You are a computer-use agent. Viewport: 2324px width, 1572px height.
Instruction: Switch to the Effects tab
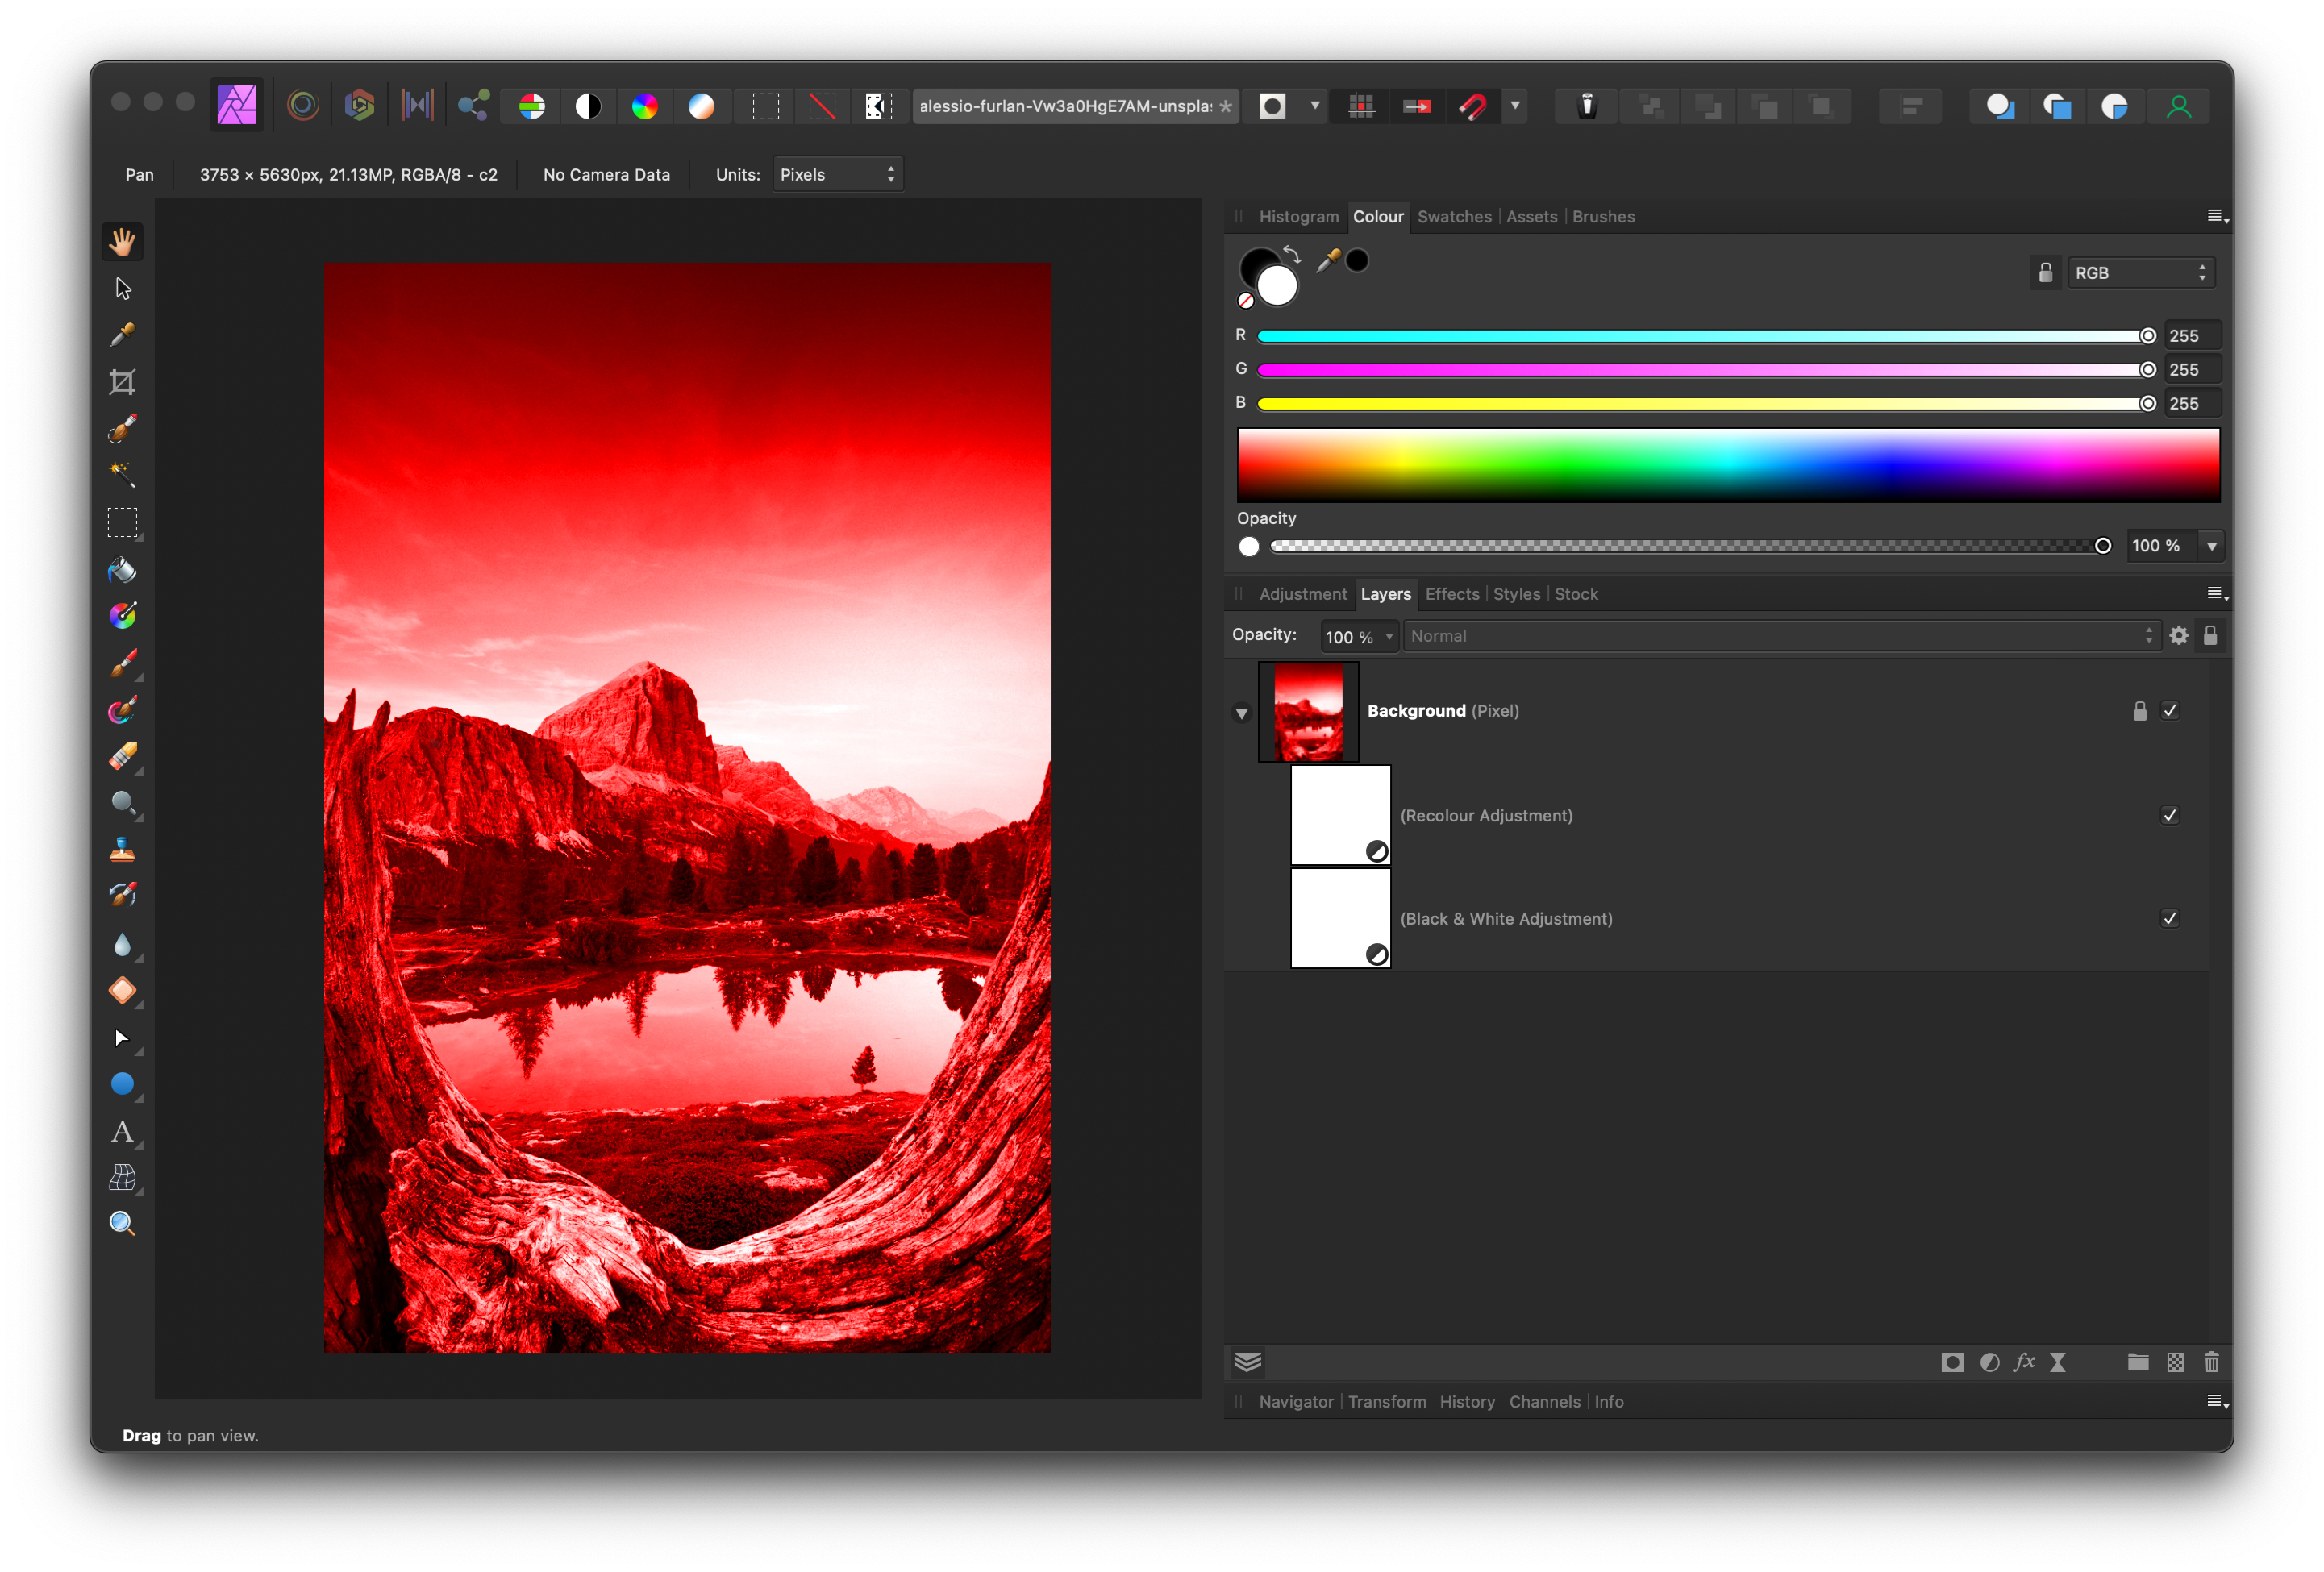(1452, 594)
